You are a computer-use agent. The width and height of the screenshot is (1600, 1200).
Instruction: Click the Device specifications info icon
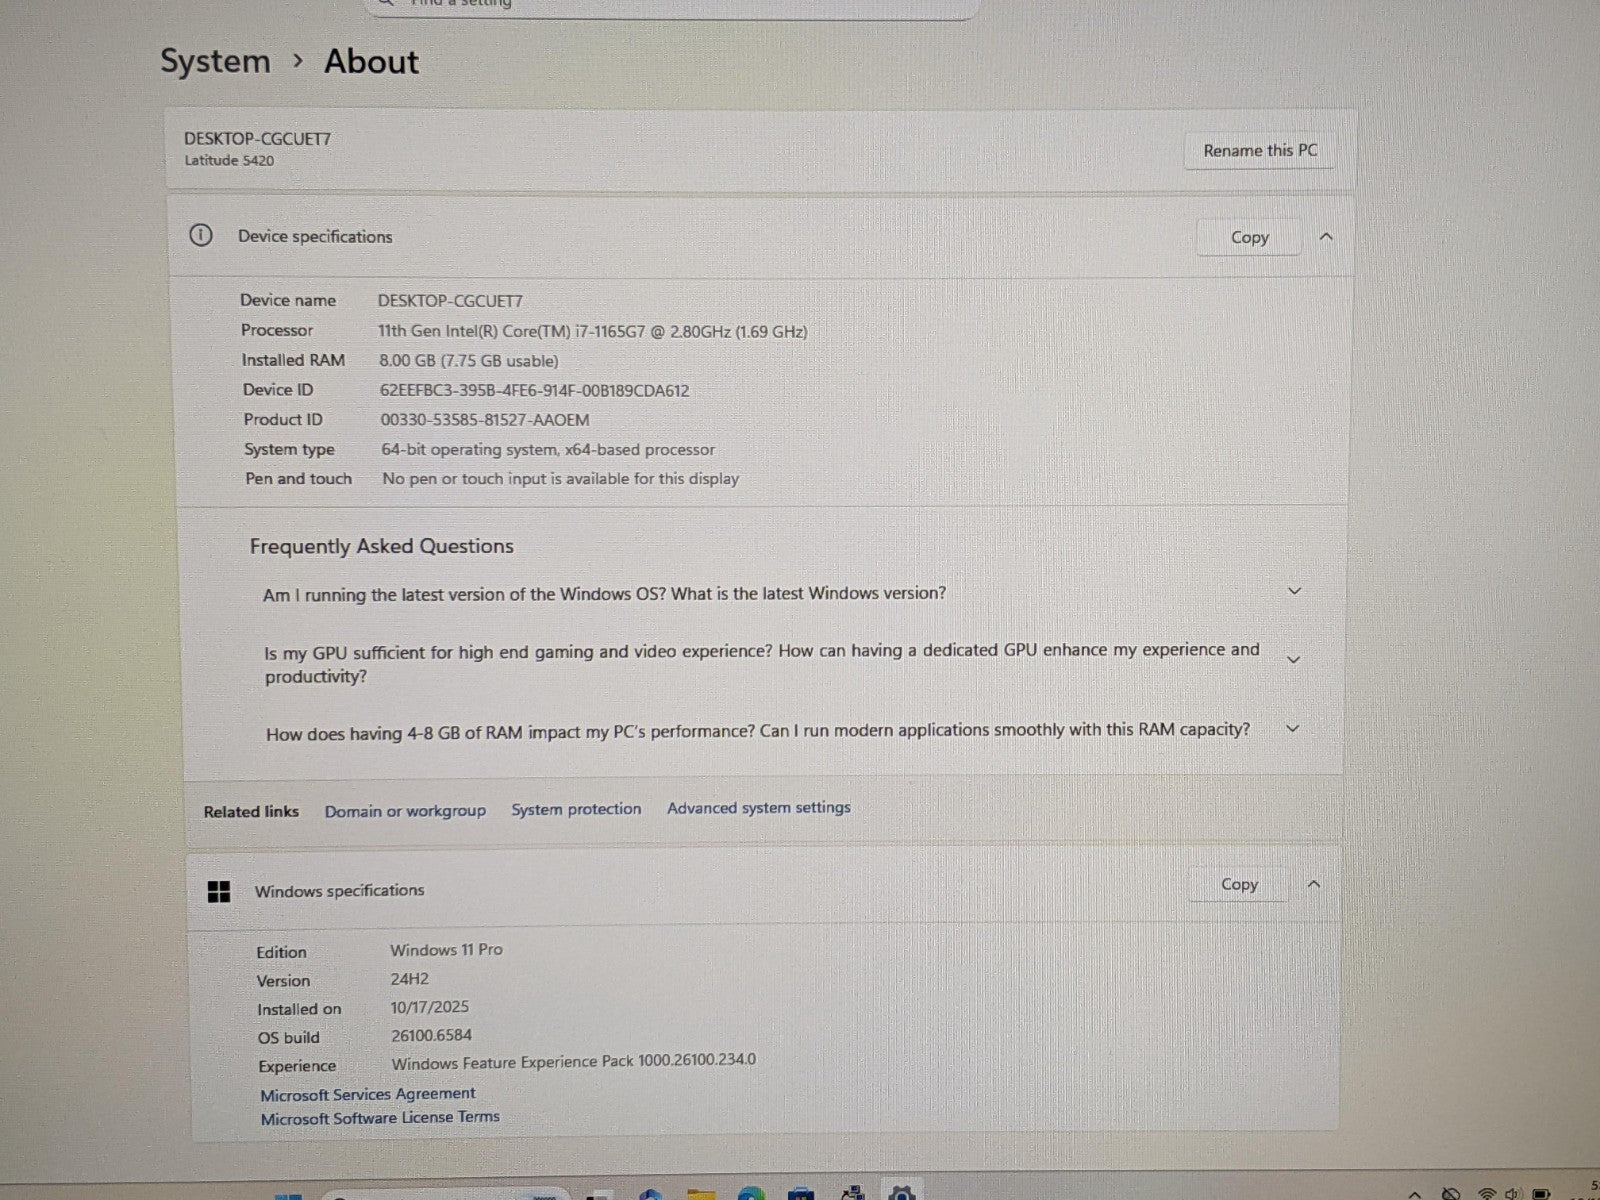[x=201, y=236]
